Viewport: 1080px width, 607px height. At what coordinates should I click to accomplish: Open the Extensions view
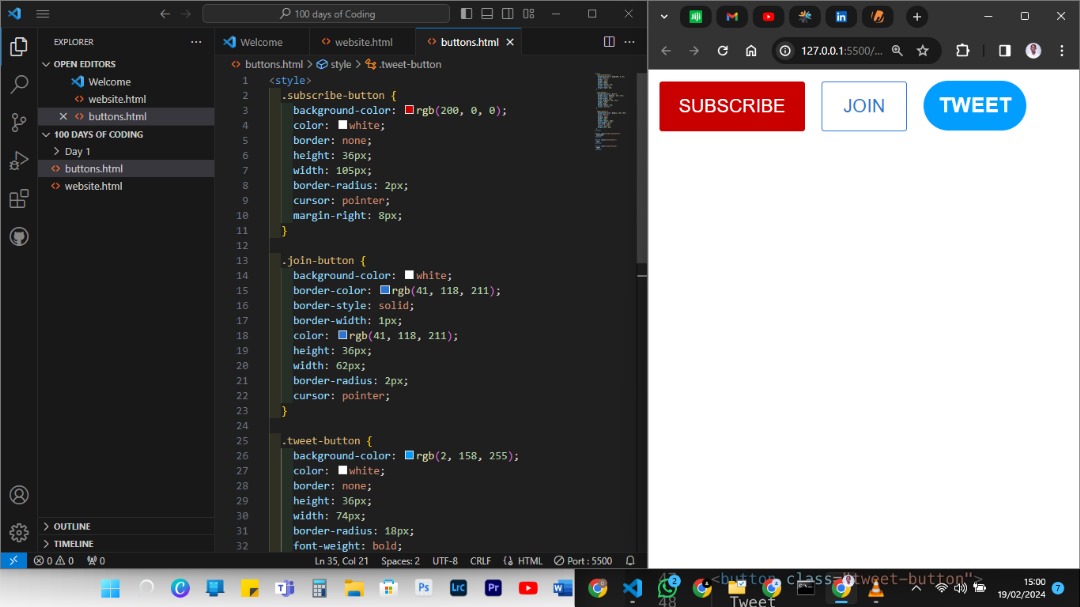point(19,199)
